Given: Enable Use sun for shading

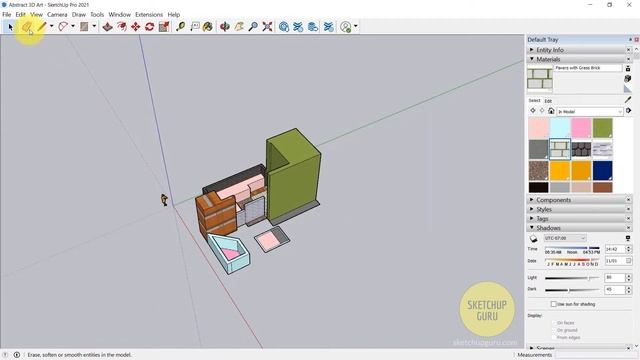Looking at the screenshot, I should 553,304.
